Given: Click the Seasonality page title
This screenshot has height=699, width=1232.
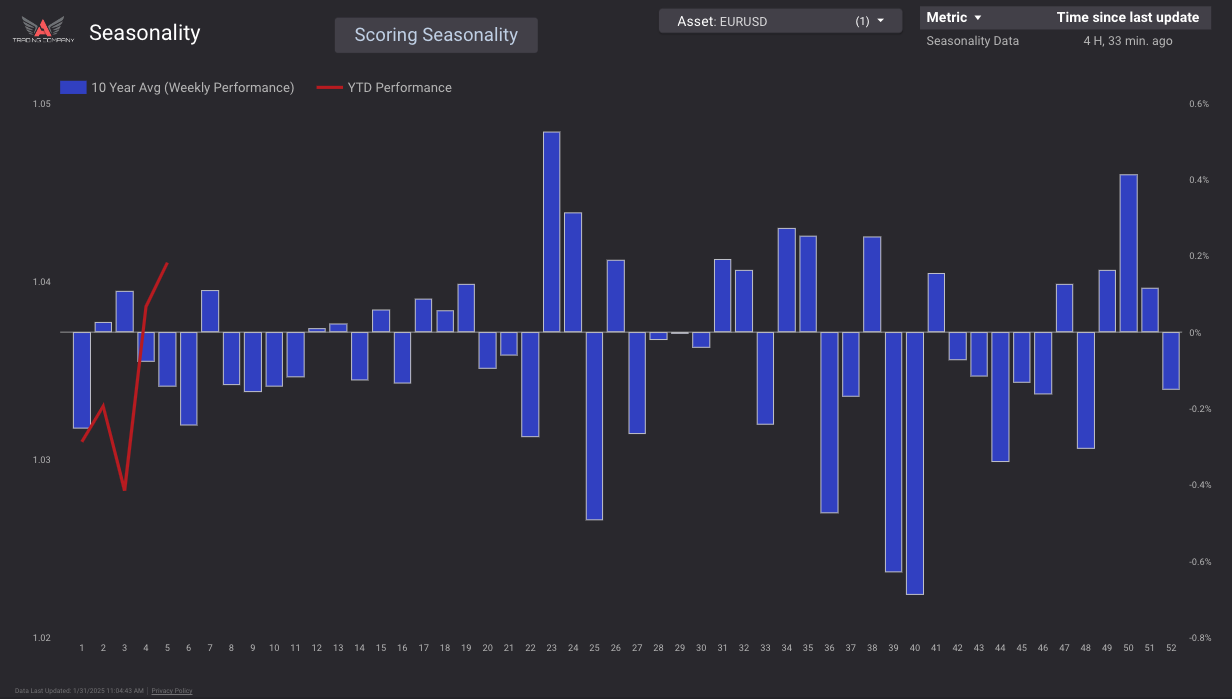Looking at the screenshot, I should tap(144, 32).
